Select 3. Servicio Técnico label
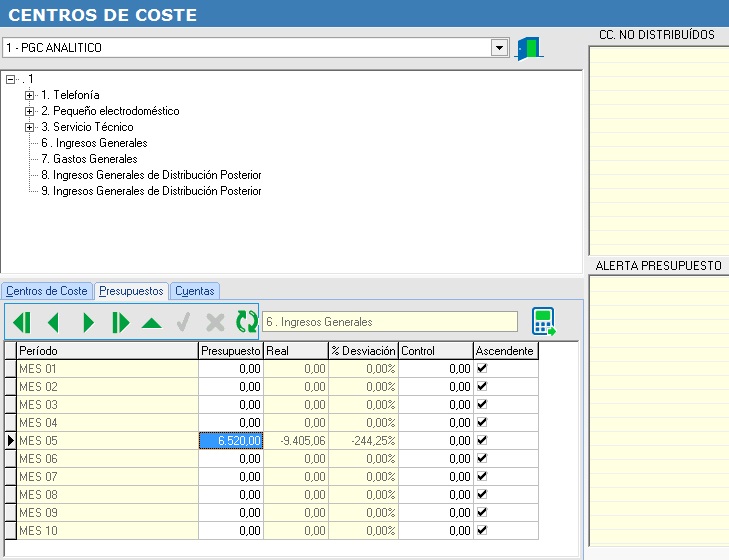729x560 pixels. 87,127
